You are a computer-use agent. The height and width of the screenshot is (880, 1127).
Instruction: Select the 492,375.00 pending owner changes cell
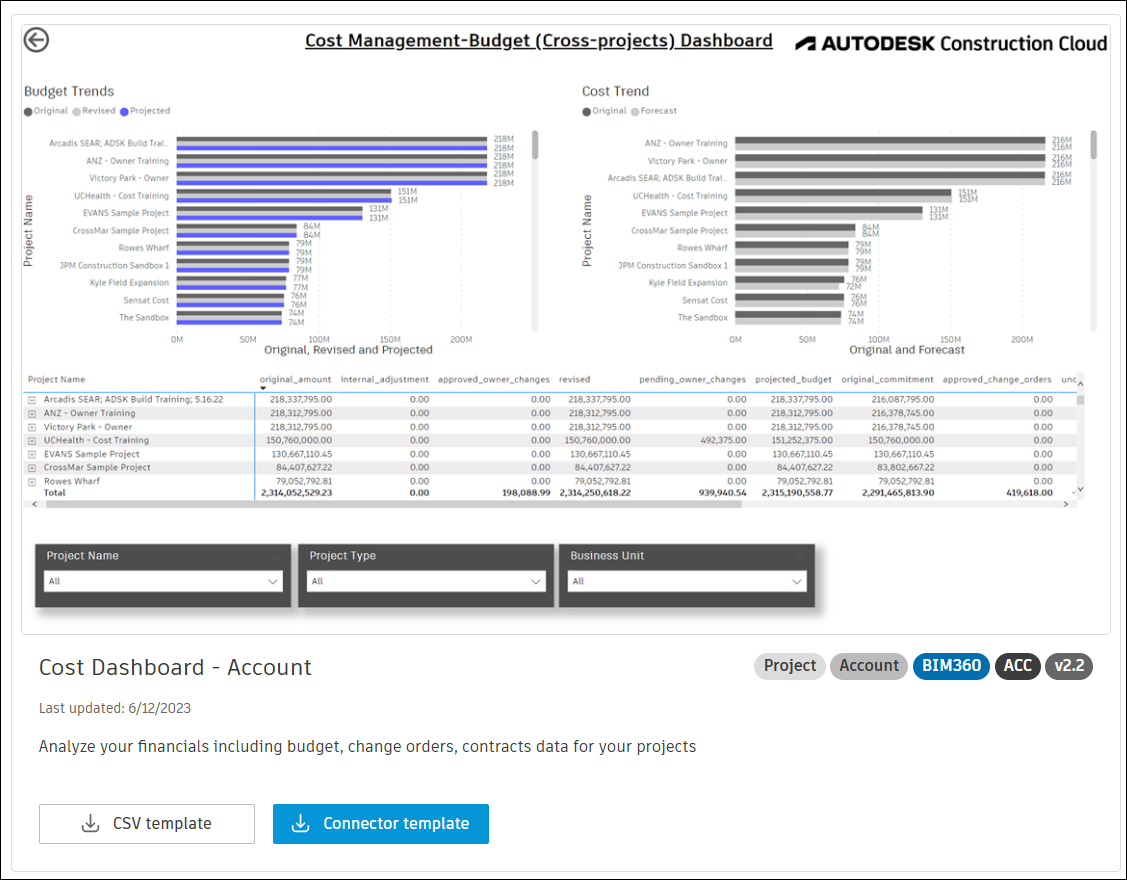[723, 441]
